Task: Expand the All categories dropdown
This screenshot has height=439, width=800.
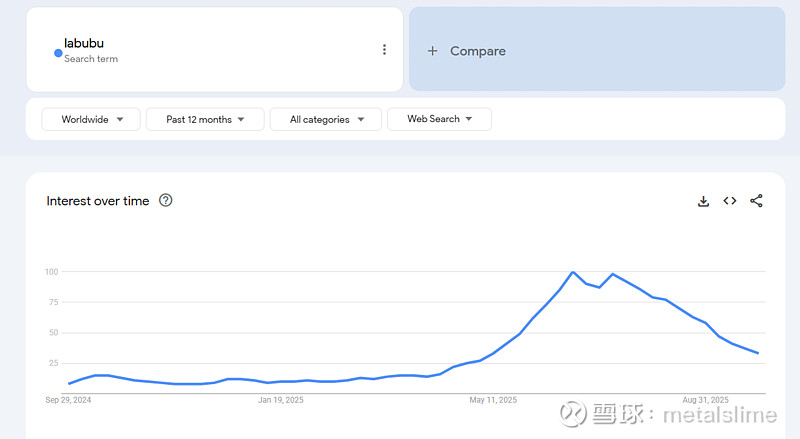Action: [x=325, y=119]
